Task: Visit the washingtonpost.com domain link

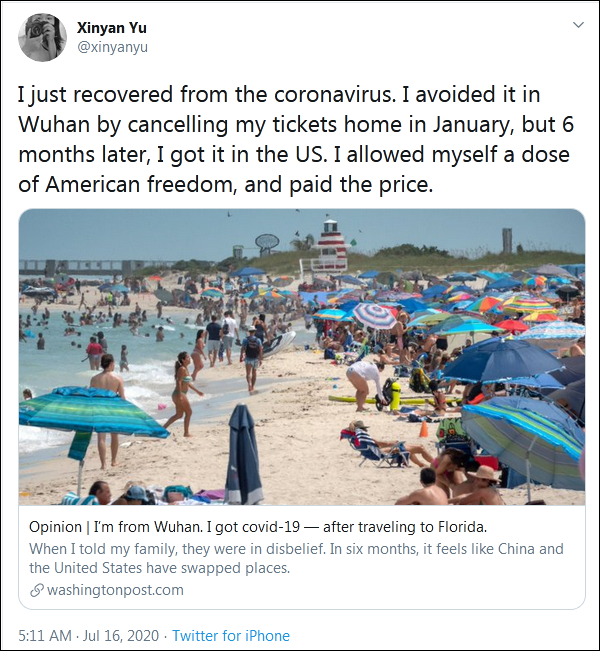Action: 115,589
